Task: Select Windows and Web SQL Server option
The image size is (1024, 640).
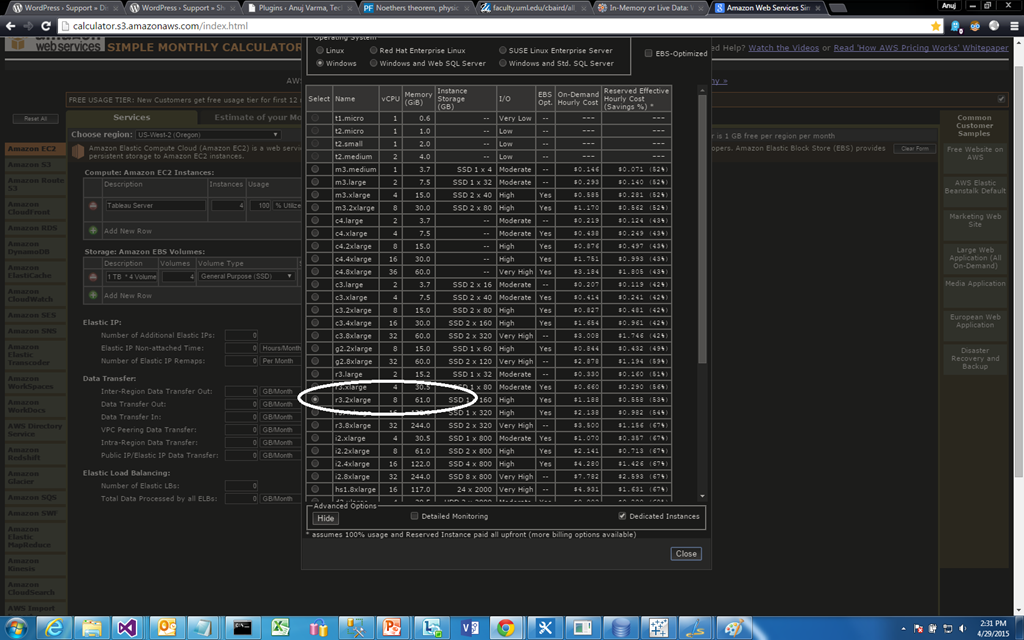Action: click(x=374, y=63)
